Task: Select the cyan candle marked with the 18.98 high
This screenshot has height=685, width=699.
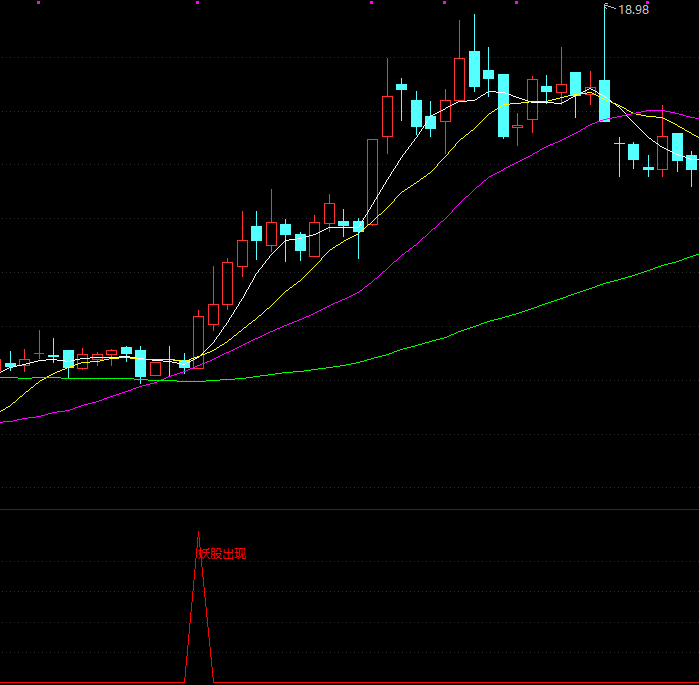Action: [604, 101]
